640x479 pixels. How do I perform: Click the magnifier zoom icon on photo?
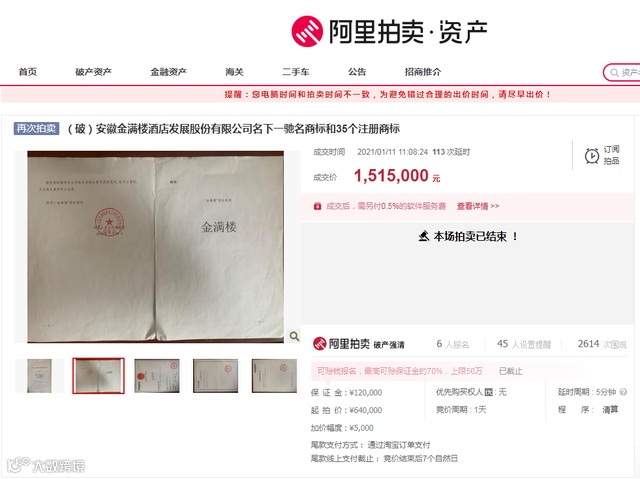point(294,336)
